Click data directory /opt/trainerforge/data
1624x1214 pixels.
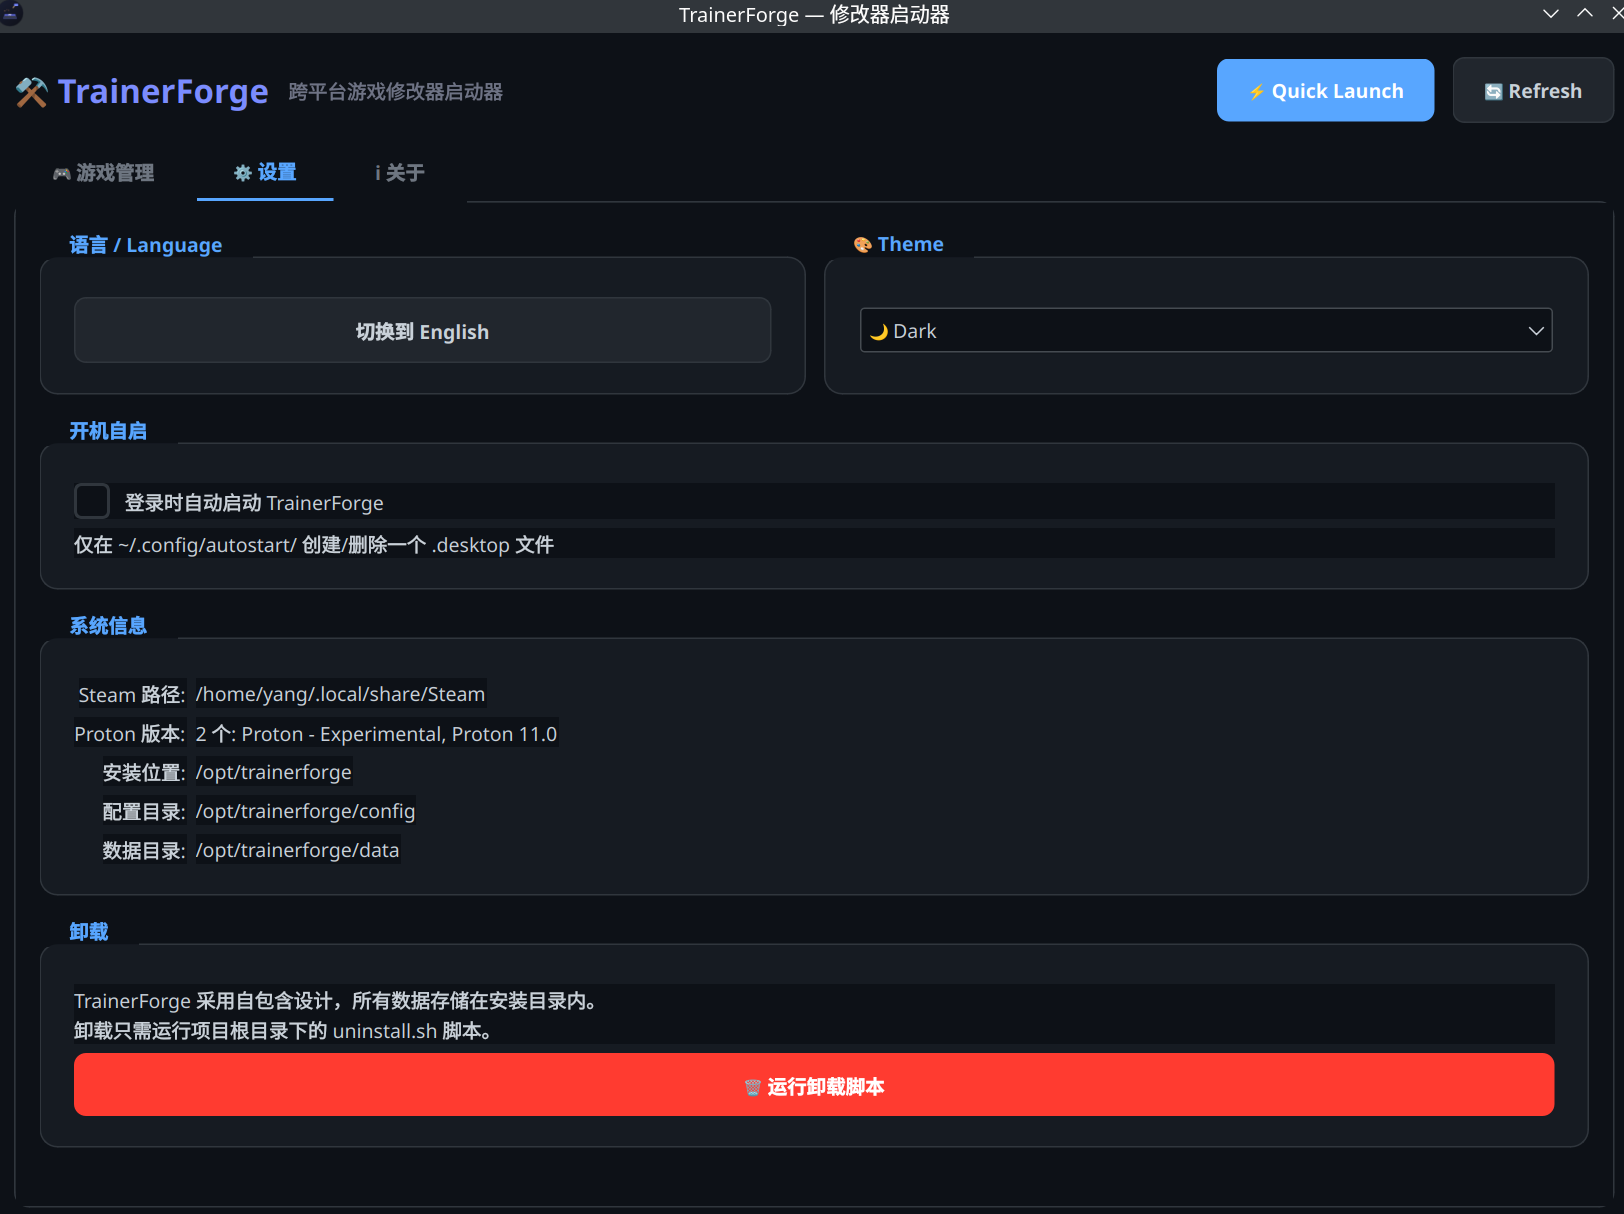(297, 850)
